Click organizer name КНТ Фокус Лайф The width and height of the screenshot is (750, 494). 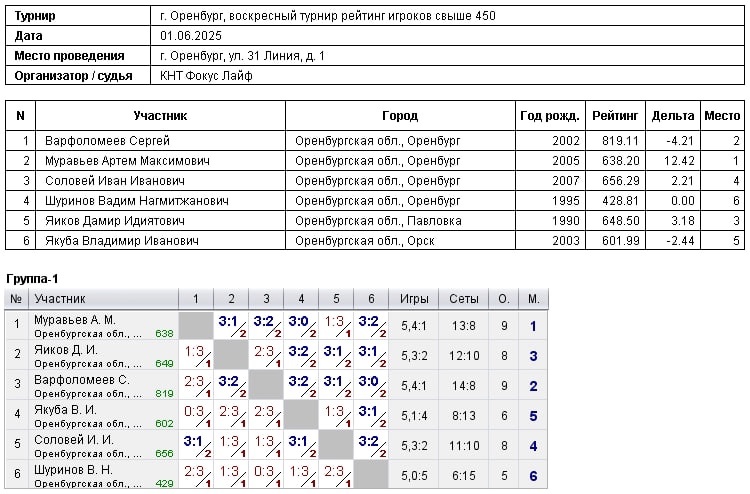point(207,76)
